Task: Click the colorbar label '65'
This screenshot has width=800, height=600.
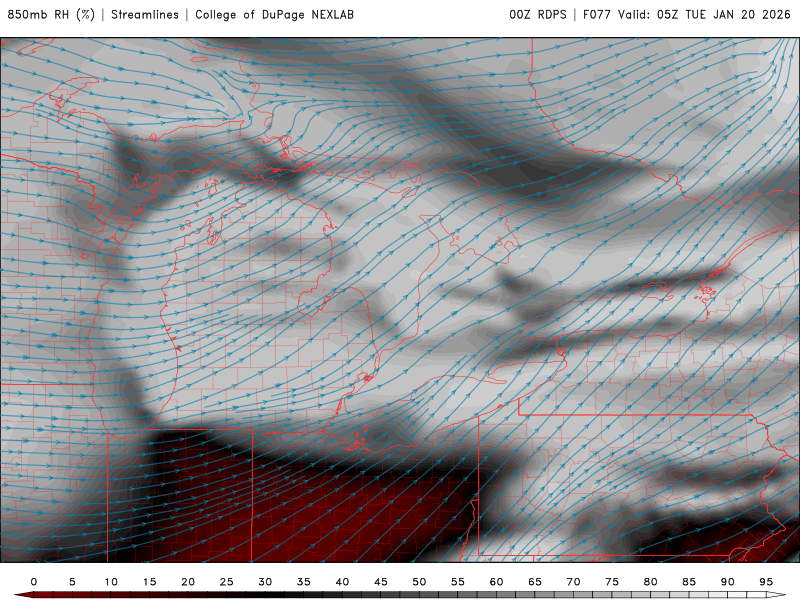Action: pyautogui.click(x=535, y=582)
